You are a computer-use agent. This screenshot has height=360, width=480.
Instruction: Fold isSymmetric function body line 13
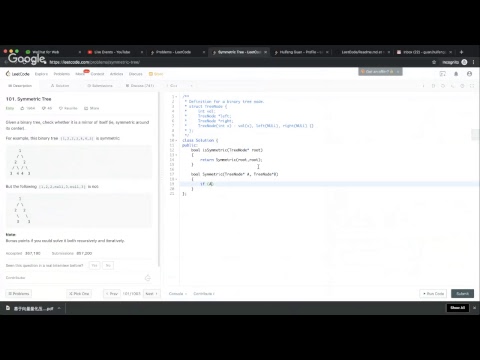tap(176, 155)
